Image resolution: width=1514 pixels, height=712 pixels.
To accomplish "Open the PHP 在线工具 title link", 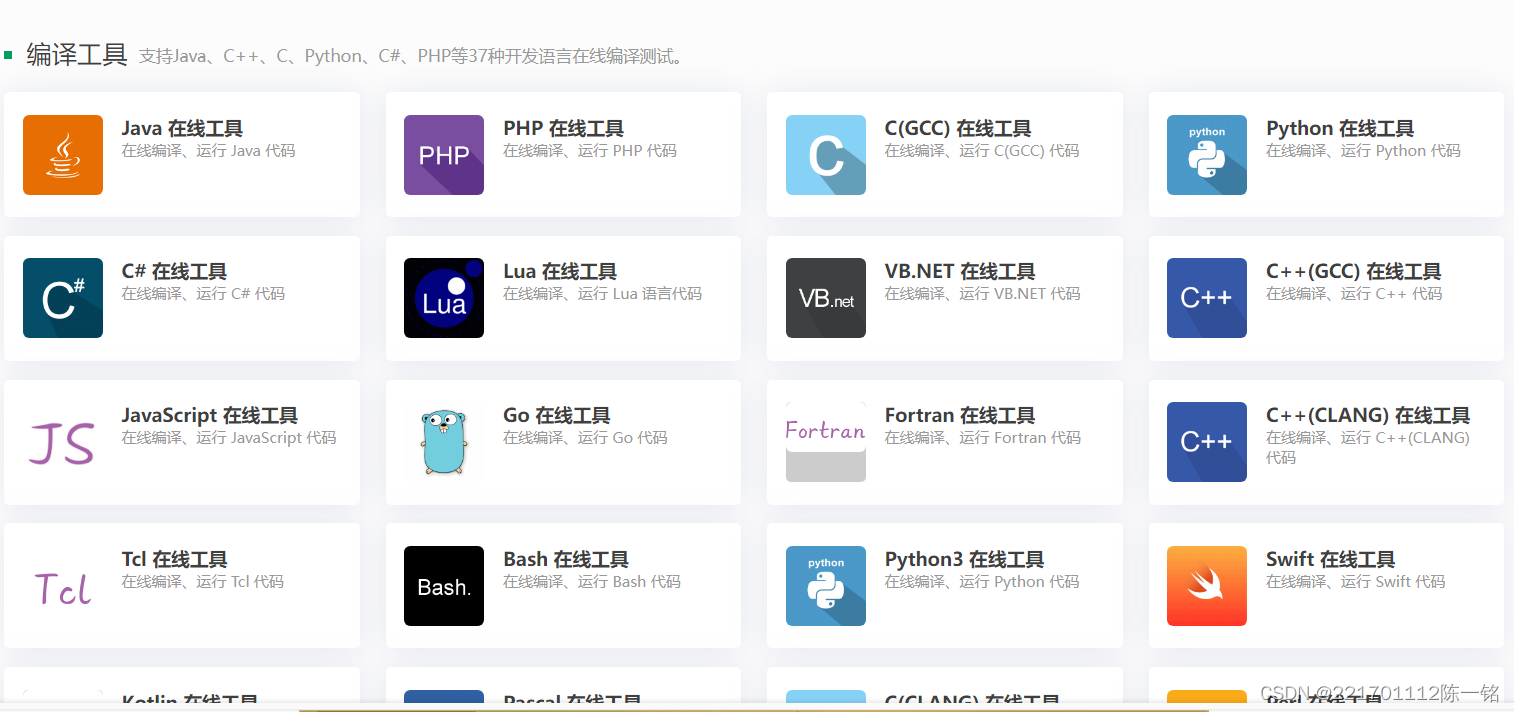I will pos(563,128).
